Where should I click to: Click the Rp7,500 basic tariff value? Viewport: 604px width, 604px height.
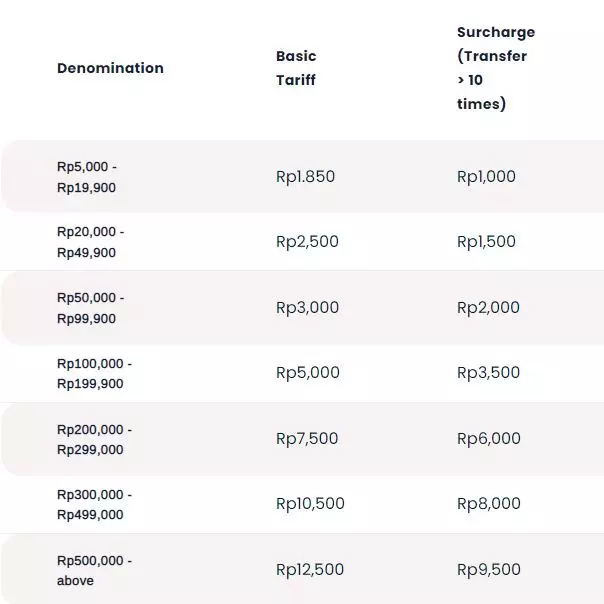[307, 439]
